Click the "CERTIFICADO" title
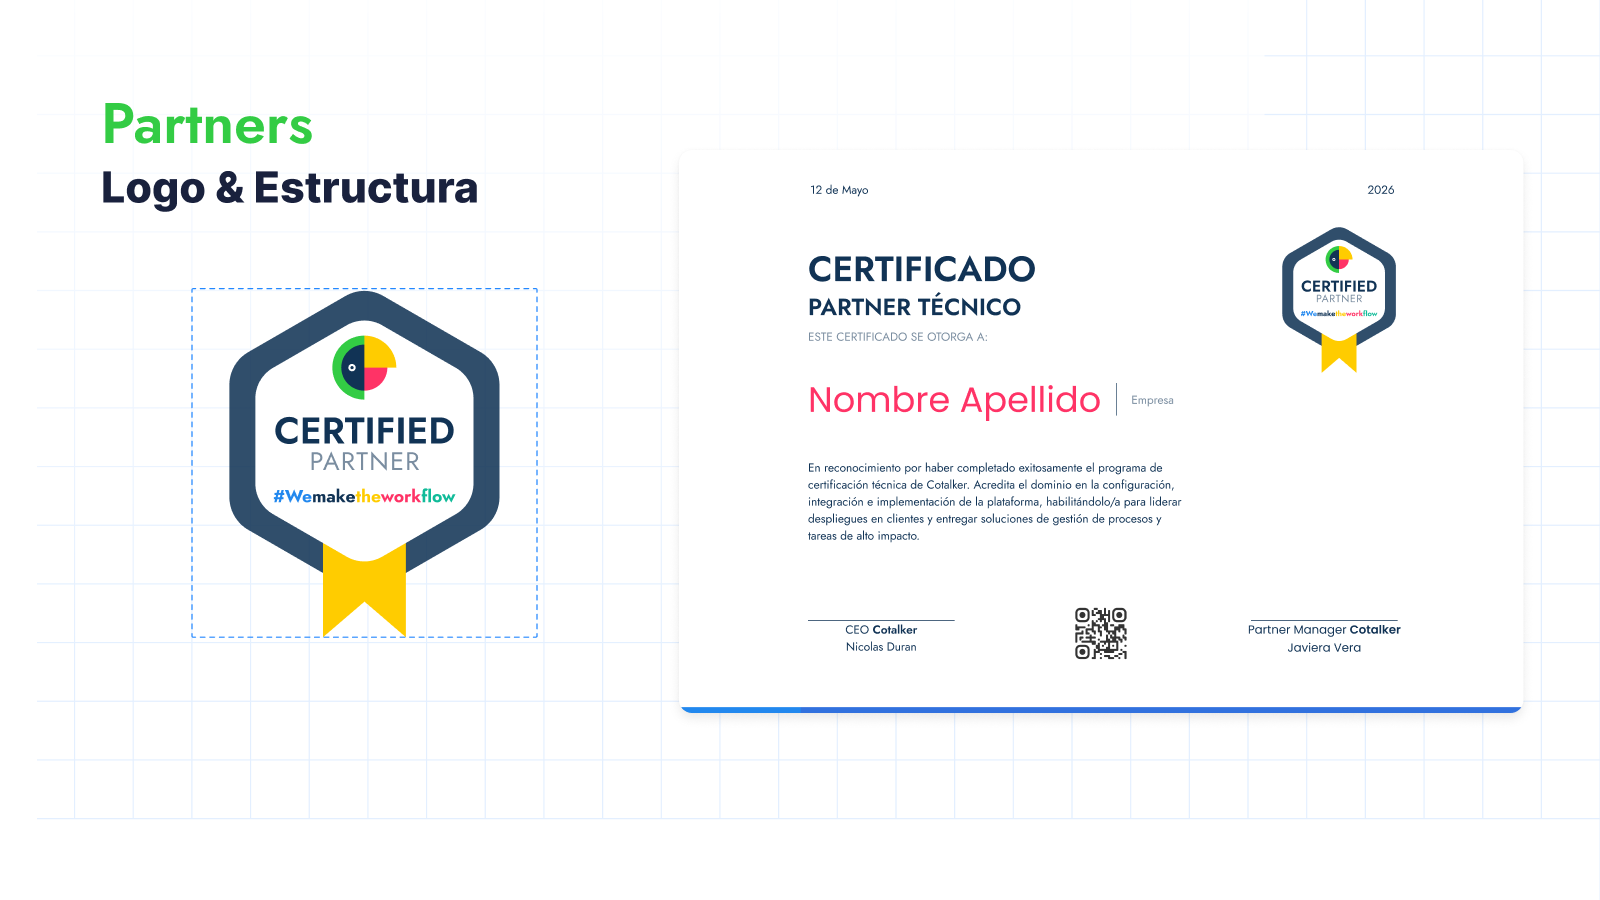Image resolution: width=1600 pixels, height=900 pixels. (922, 269)
